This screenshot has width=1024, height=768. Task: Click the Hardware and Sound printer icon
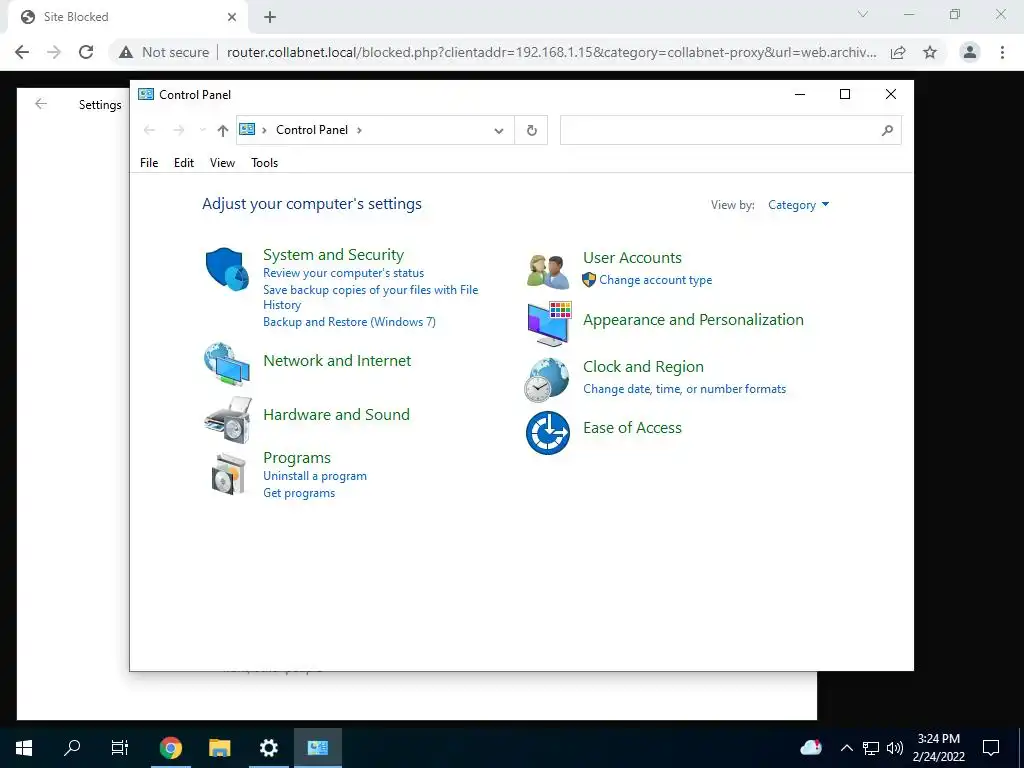(x=227, y=420)
